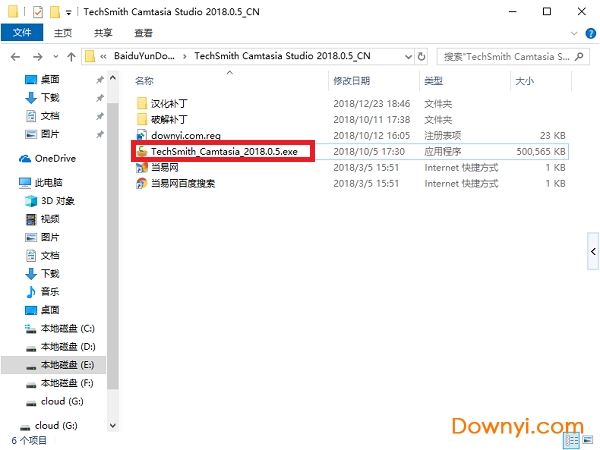Open quick access 图片 pinned item
The image size is (600, 450).
[x=50, y=134]
